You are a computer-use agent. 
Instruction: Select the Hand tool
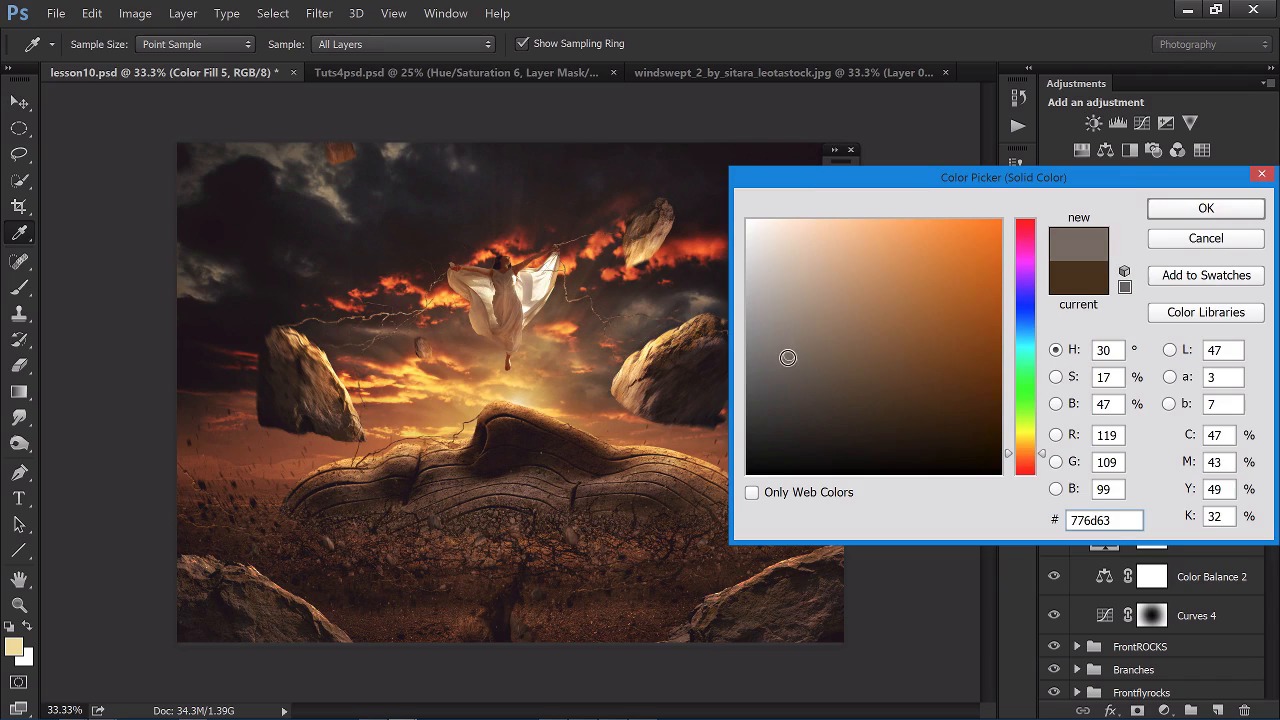pyautogui.click(x=19, y=579)
